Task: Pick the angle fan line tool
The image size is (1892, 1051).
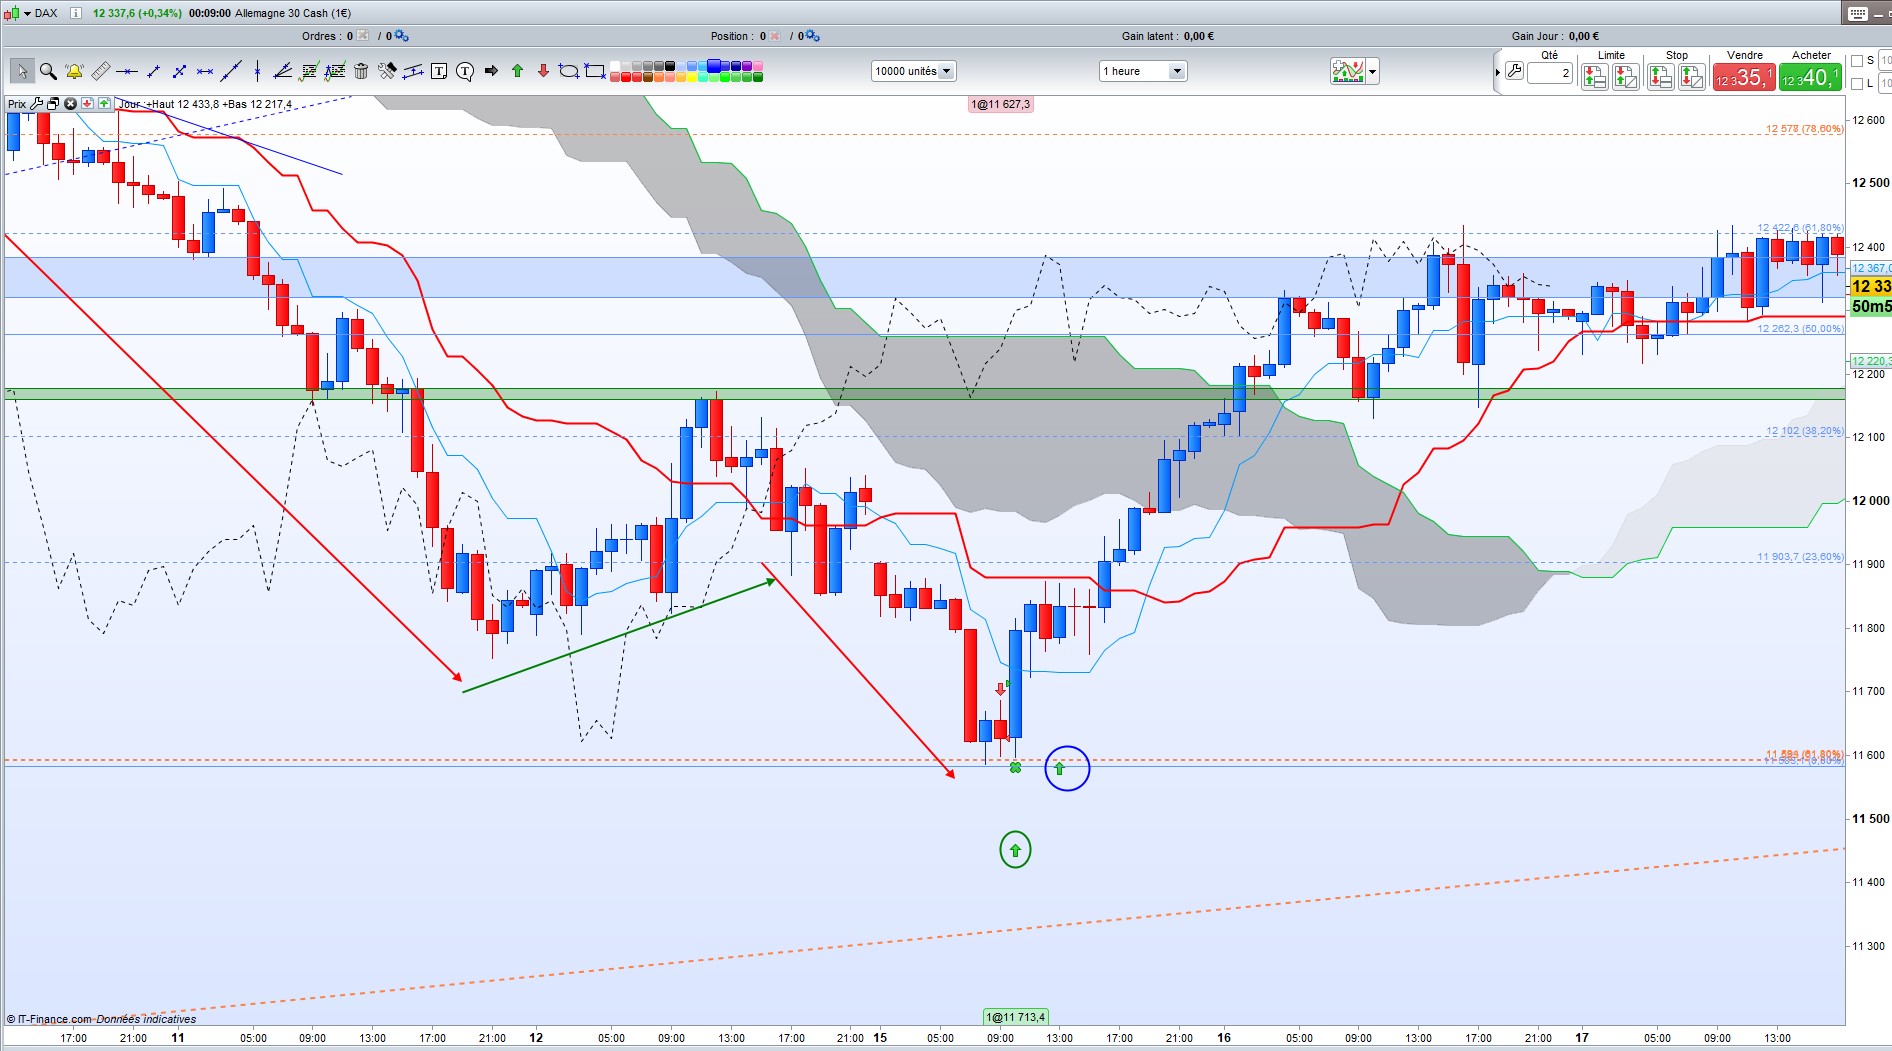Action: [283, 71]
